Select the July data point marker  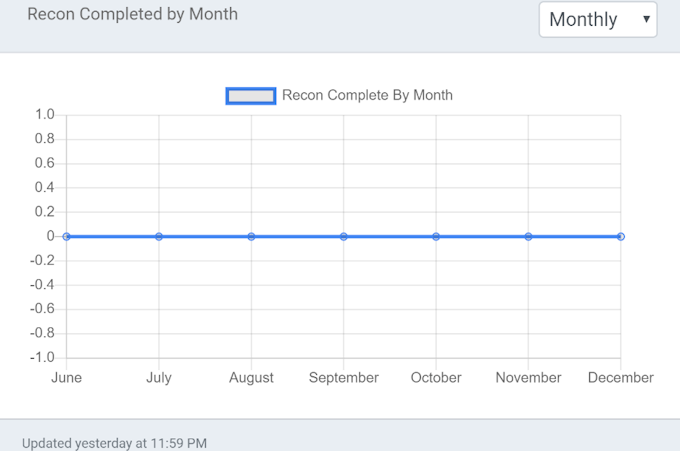click(x=159, y=237)
